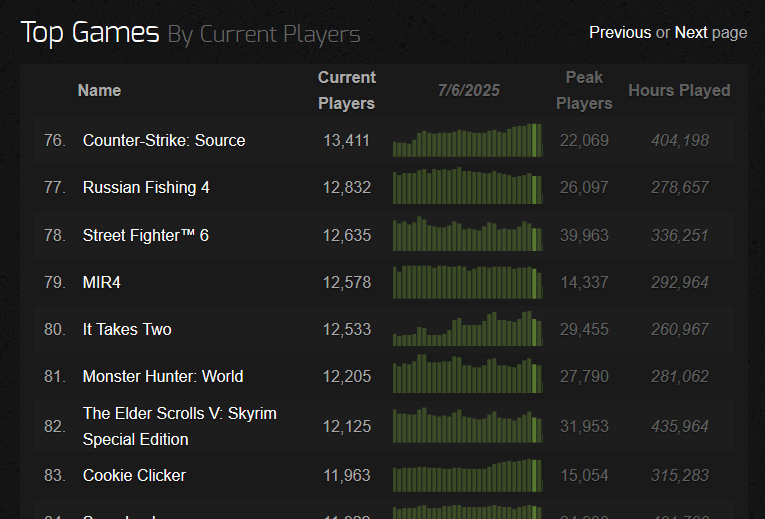Click current players value 12,832

[346, 187]
